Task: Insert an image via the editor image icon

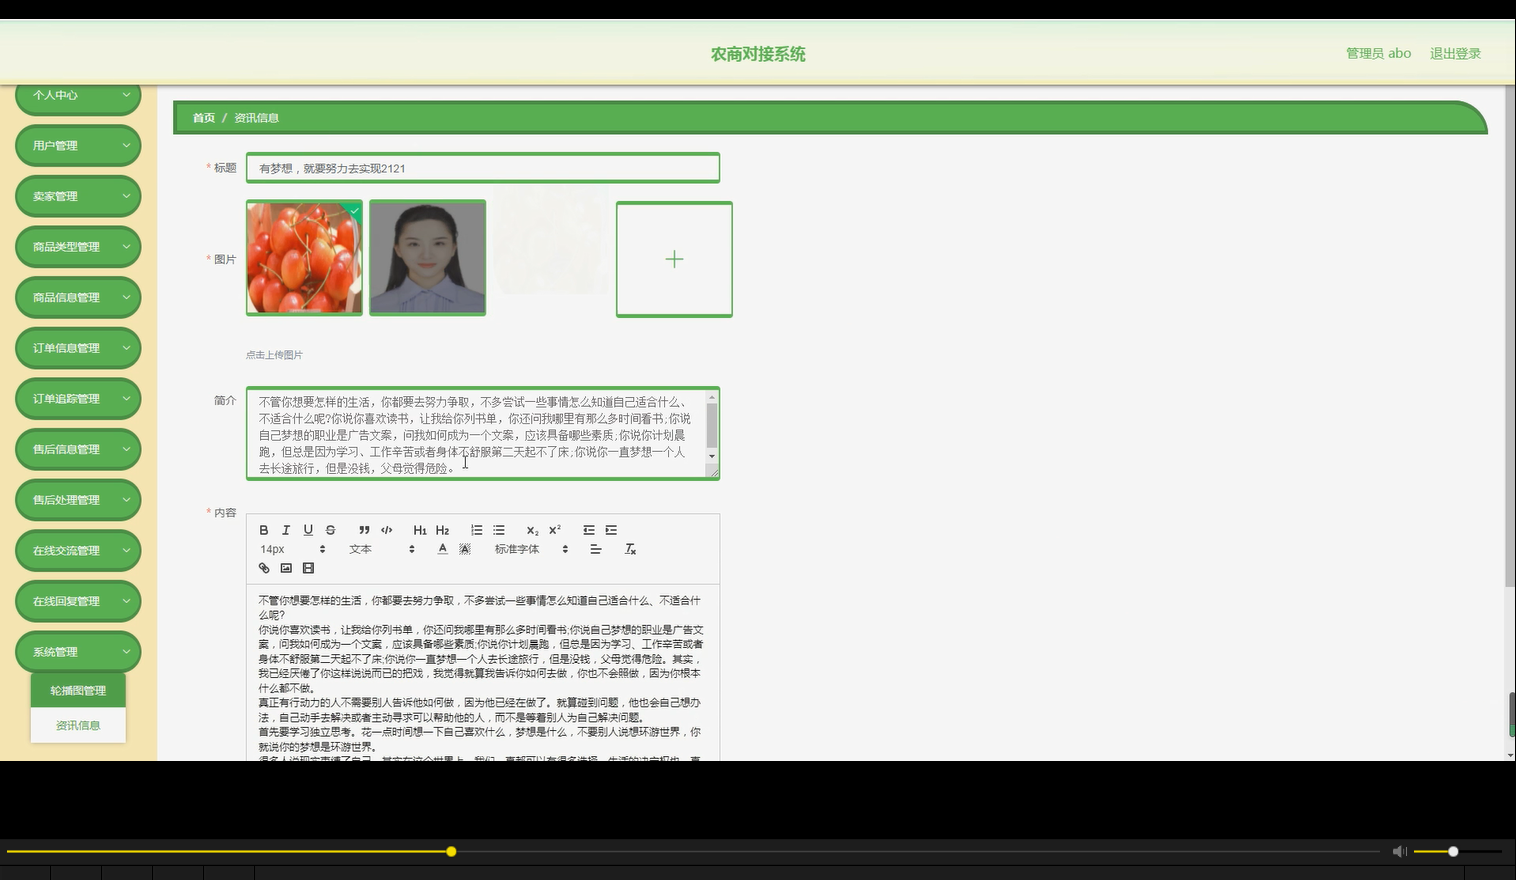Action: click(x=286, y=567)
